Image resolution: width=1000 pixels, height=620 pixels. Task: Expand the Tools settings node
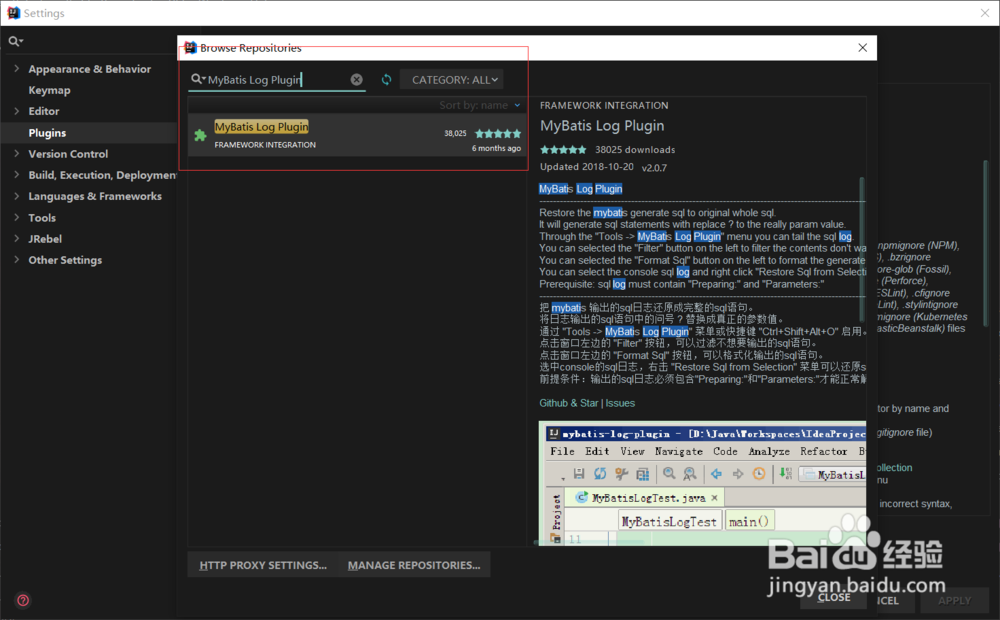point(17,218)
